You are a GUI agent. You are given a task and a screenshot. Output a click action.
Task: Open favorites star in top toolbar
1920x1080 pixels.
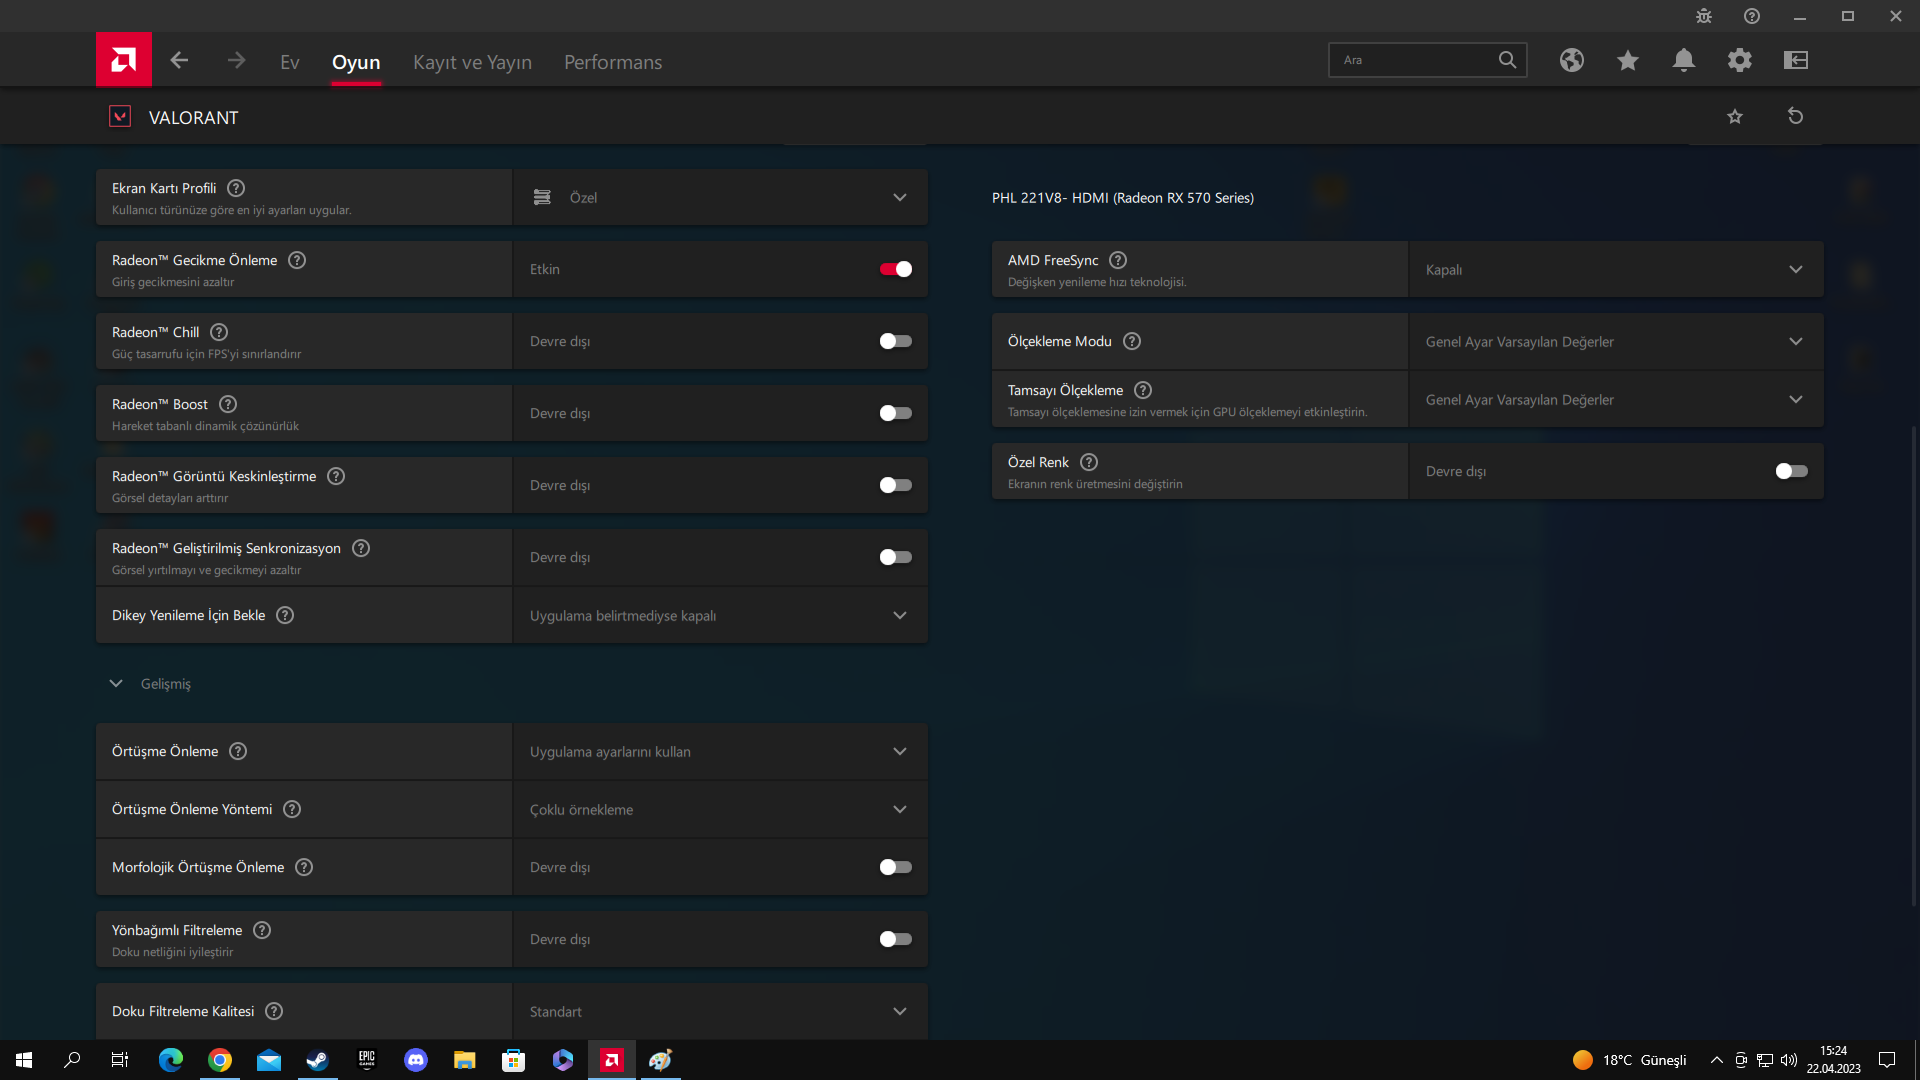coord(1628,60)
